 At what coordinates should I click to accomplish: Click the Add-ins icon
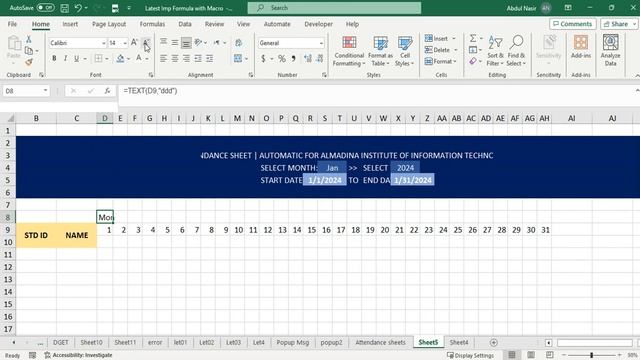click(581, 47)
